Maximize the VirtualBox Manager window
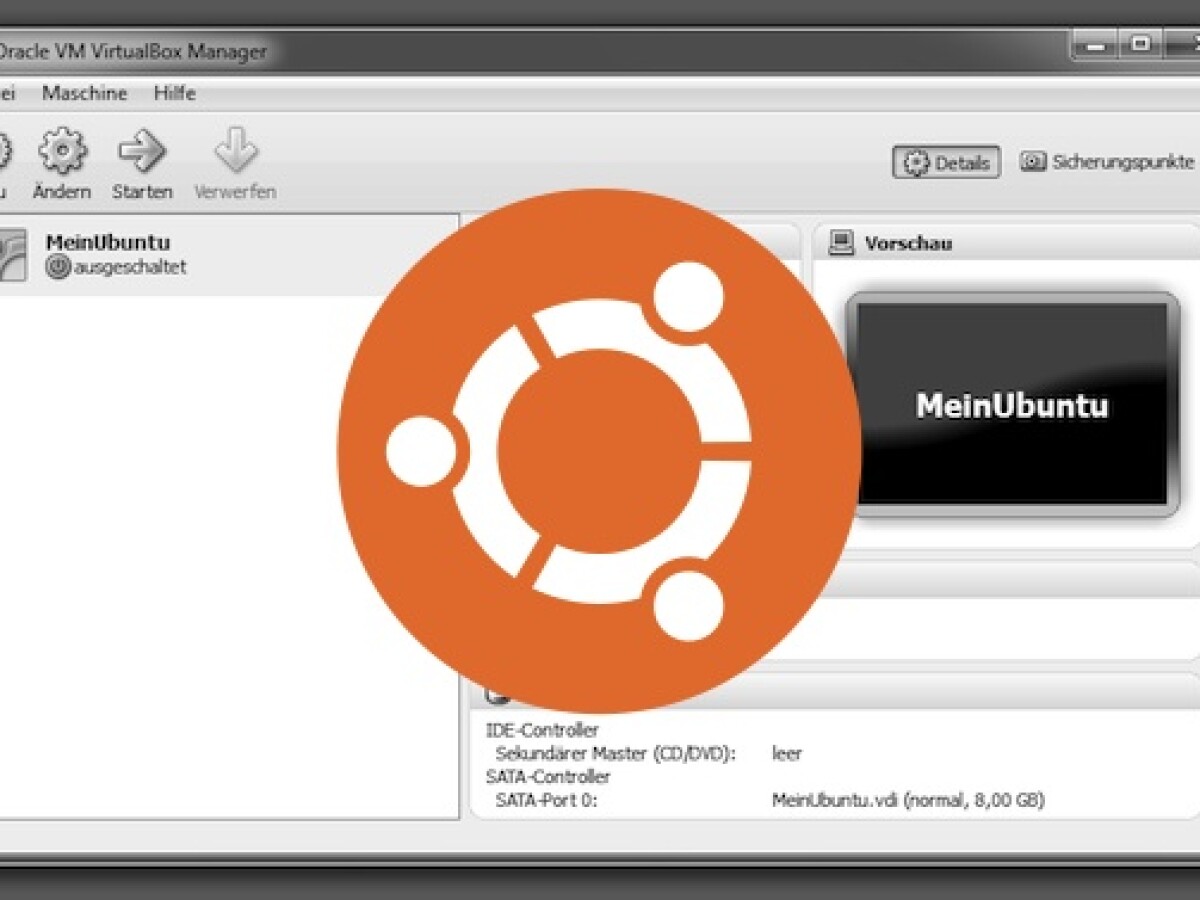1200x900 pixels. [x=1139, y=44]
